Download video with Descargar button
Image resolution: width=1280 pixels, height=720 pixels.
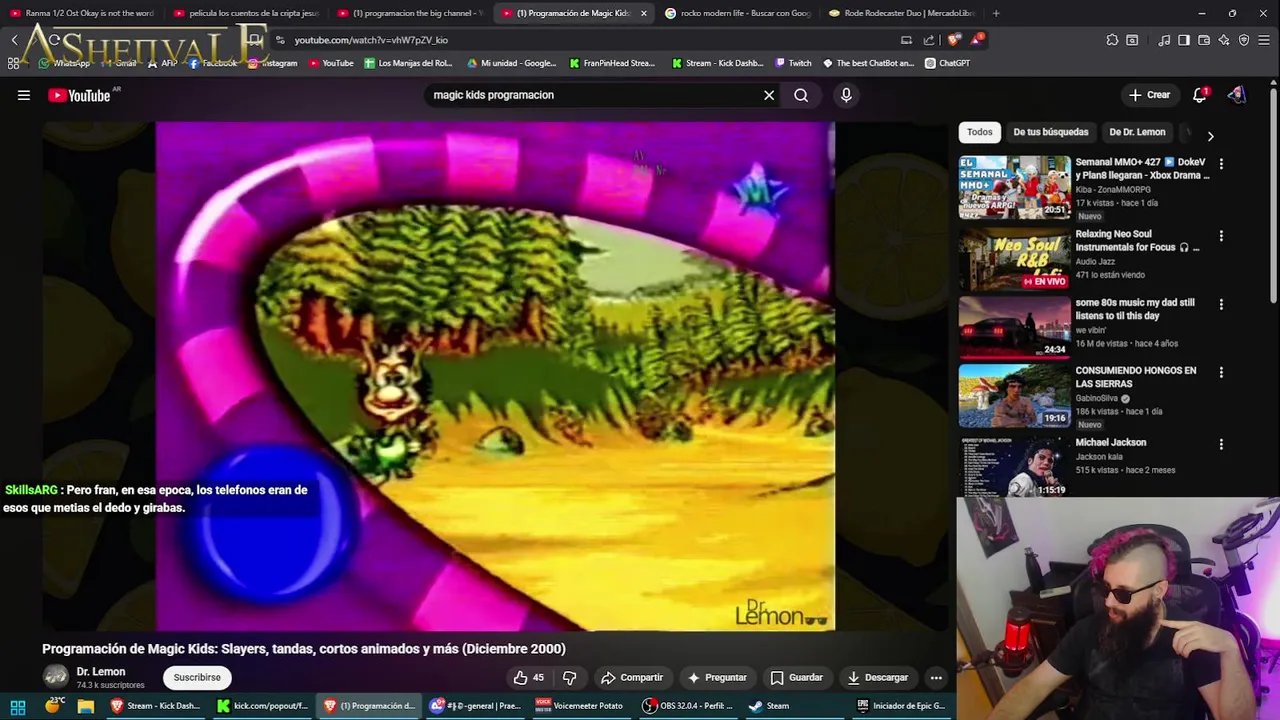pos(877,678)
